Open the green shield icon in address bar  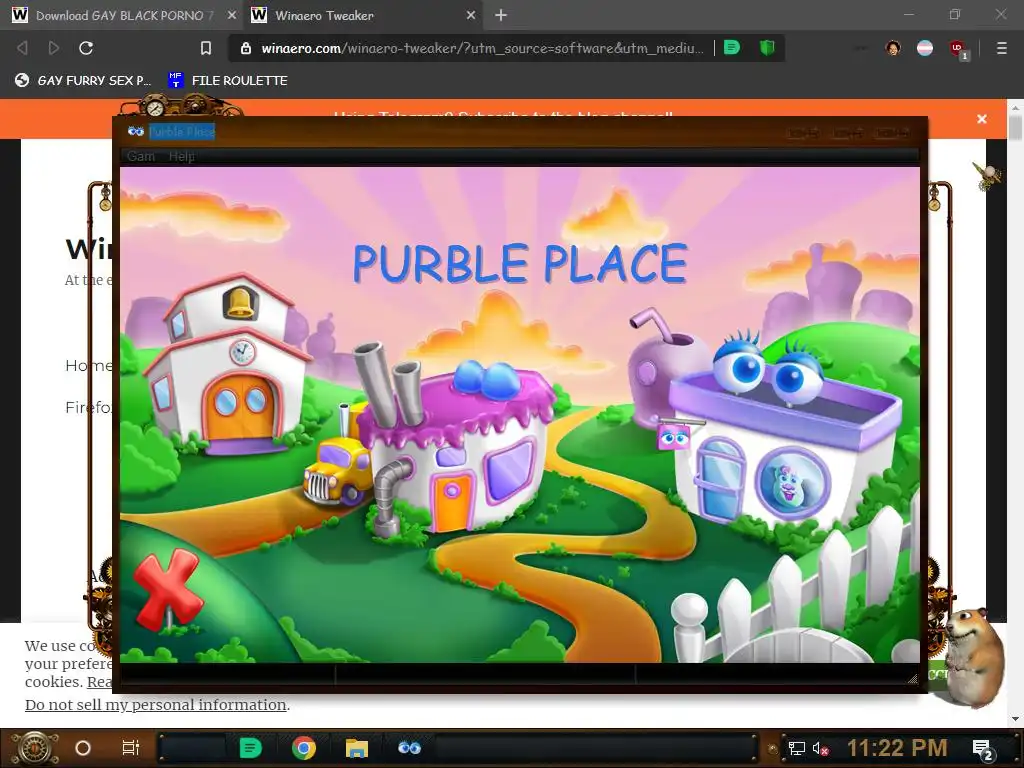coord(767,48)
